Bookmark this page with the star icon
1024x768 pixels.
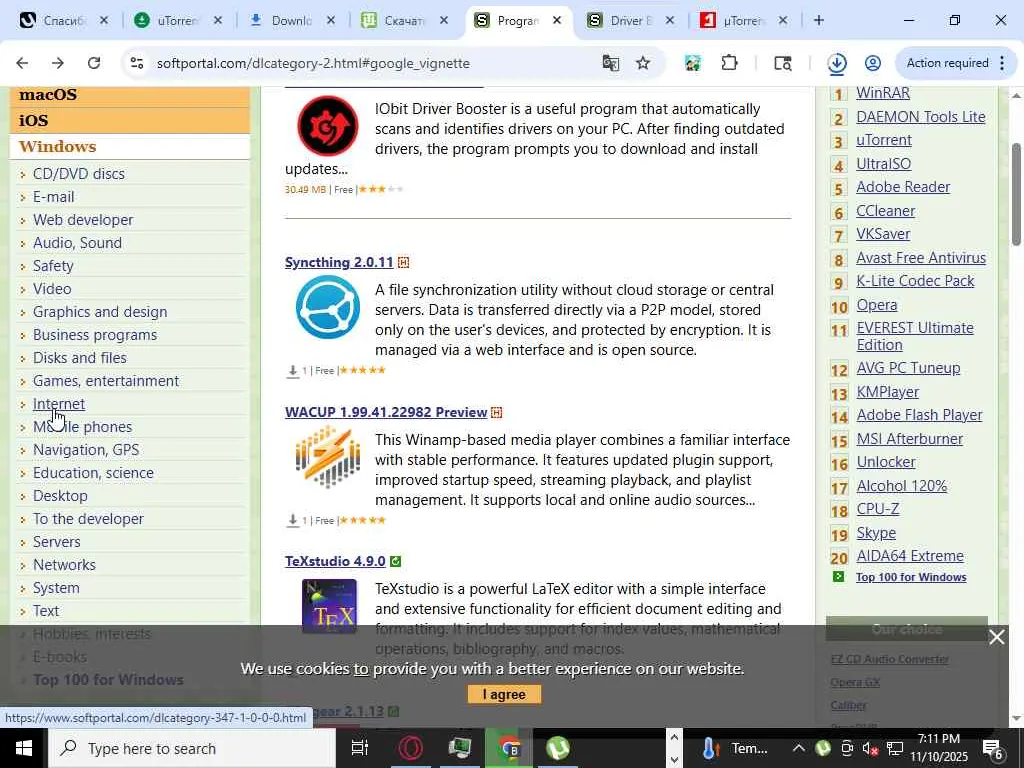coord(643,63)
